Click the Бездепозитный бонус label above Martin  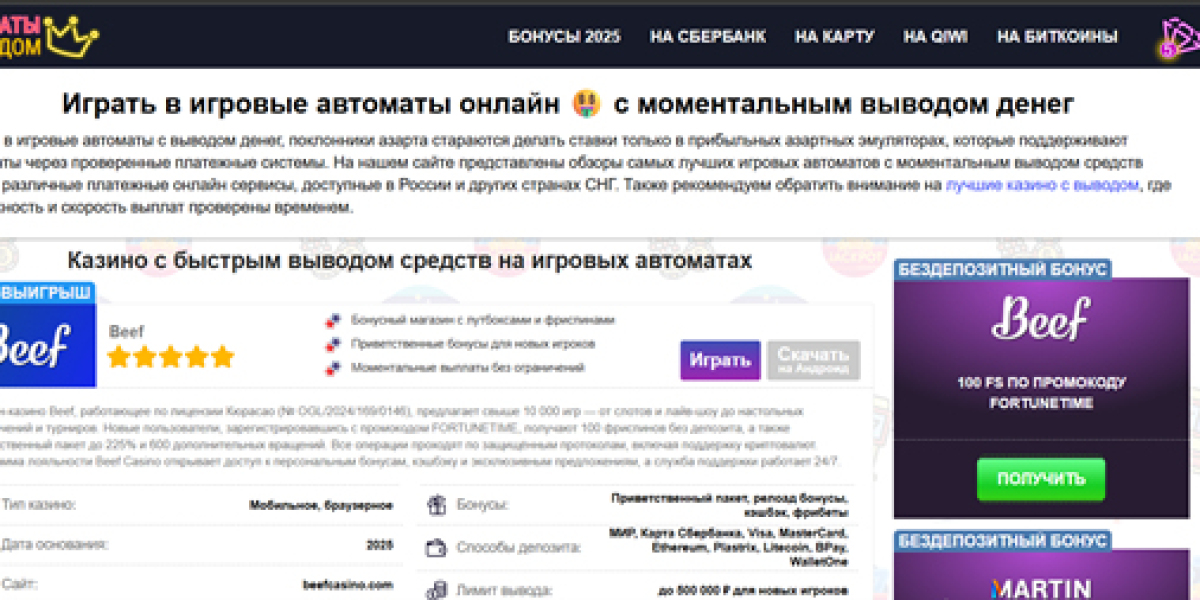[1002, 540]
